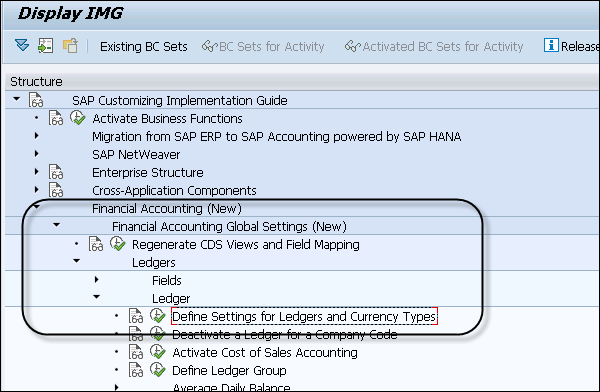Execute Regenerate CDS Views and Field Mapping icon

pyautogui.click(x=117, y=243)
